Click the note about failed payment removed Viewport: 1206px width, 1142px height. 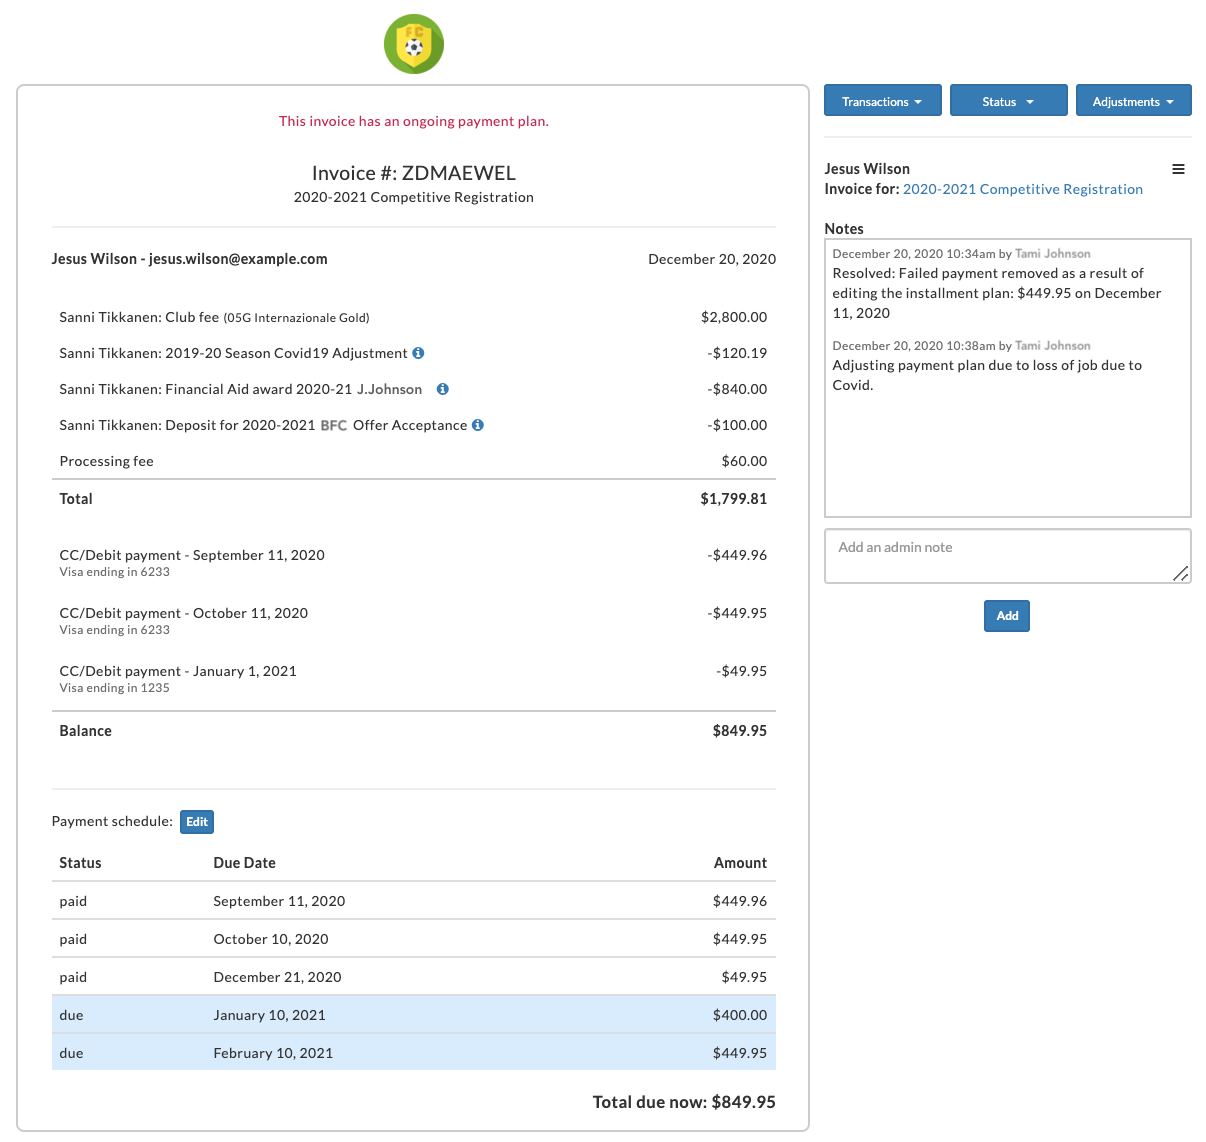click(997, 293)
